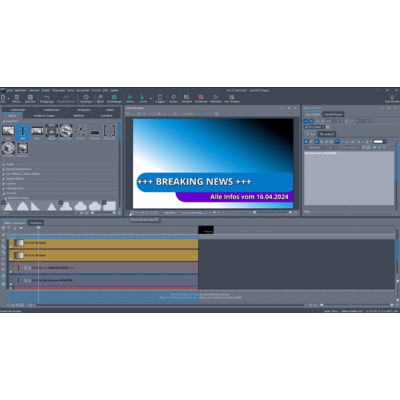Click the Speichern save icon
This screenshot has height=400, width=400.
[x=30, y=98]
